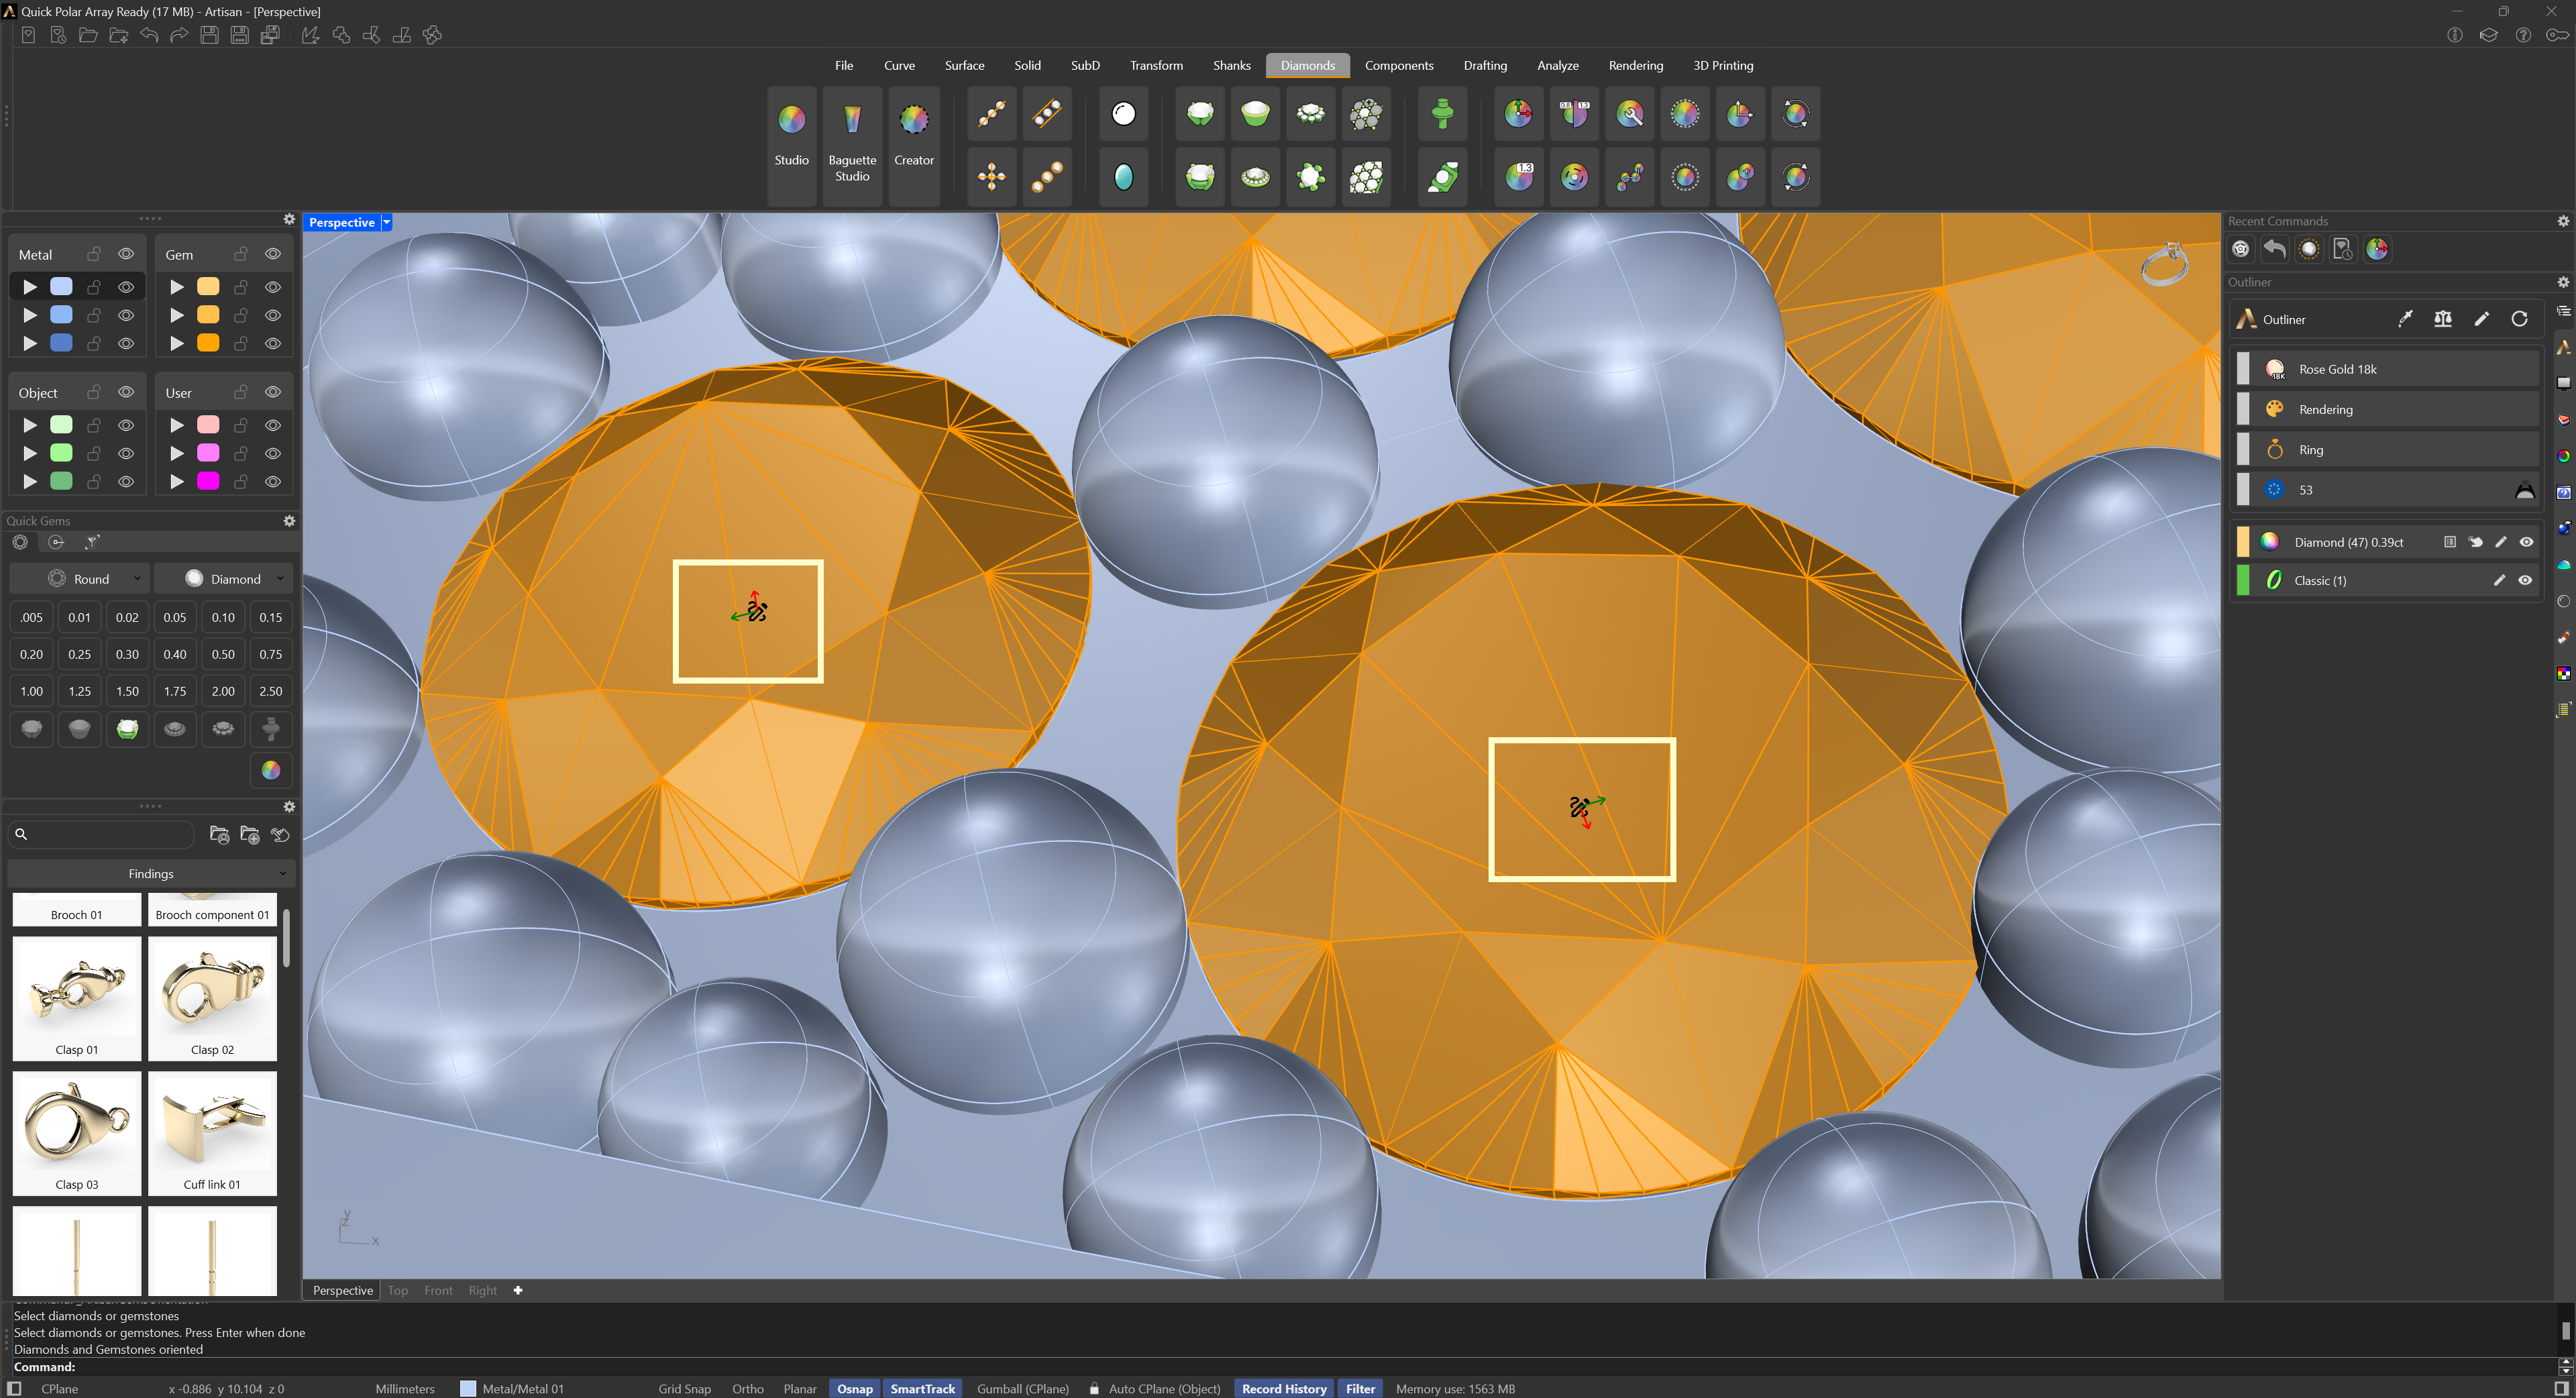Screen dimensions: 2576x1398
Task: Open the Diamond material dropdown
Action: (223, 579)
